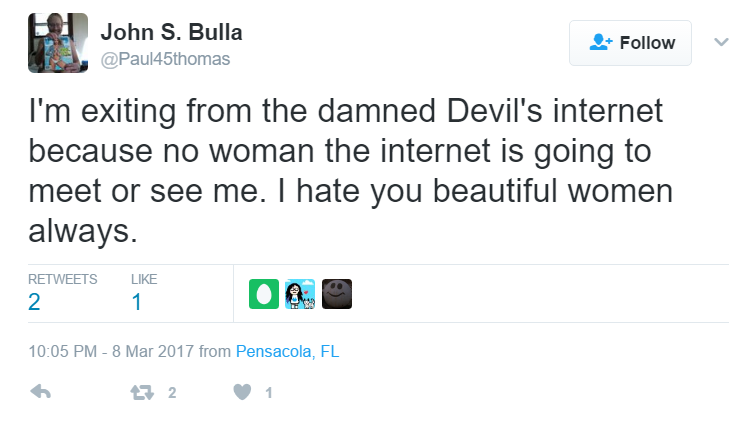Open the dark smiley face avatar profile

337,294
